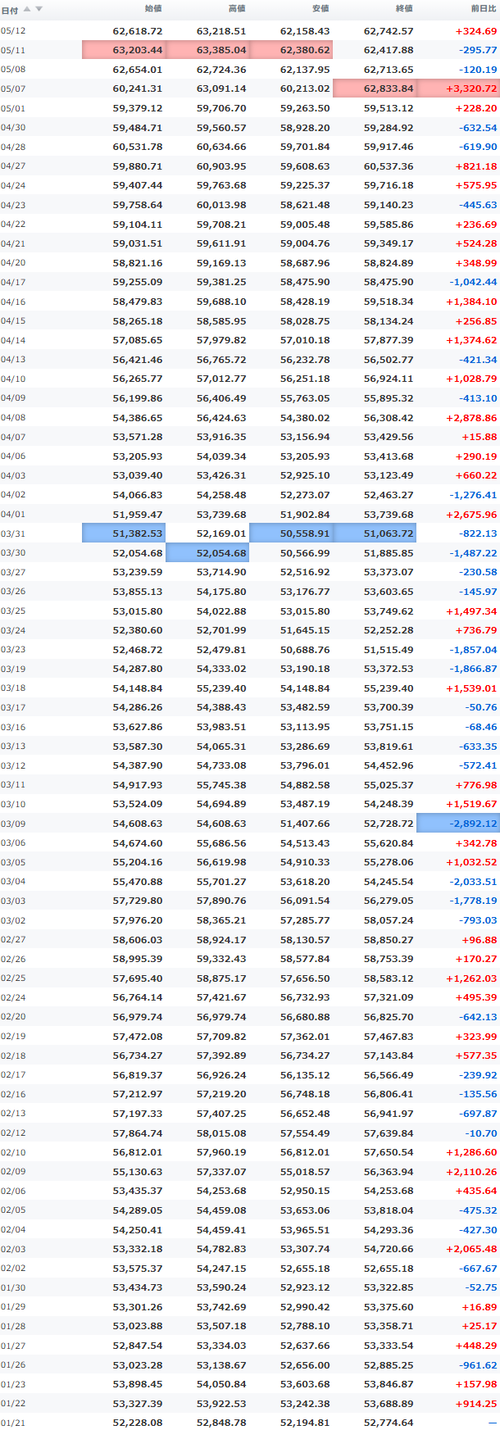Select the closing value 52,774.64

[389, 1422]
